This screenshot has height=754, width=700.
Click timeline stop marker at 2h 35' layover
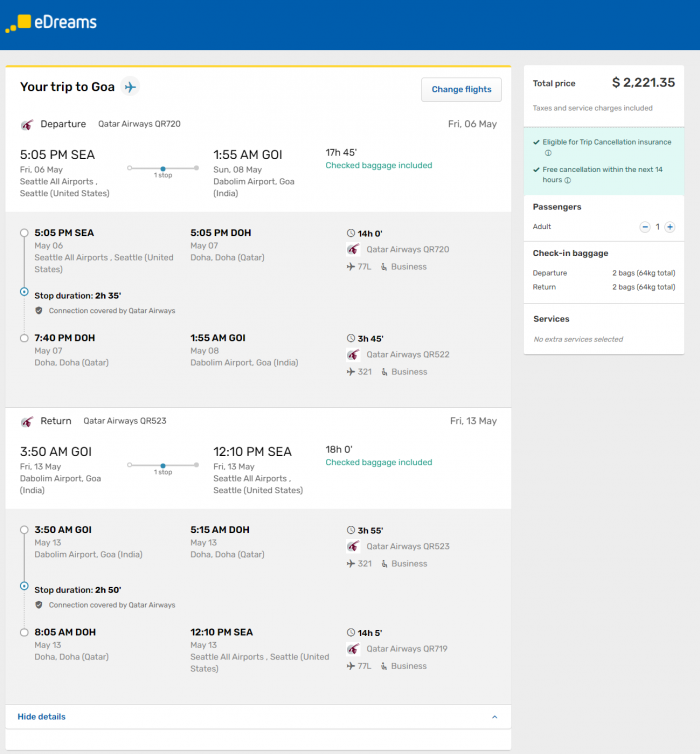click(x=24, y=292)
